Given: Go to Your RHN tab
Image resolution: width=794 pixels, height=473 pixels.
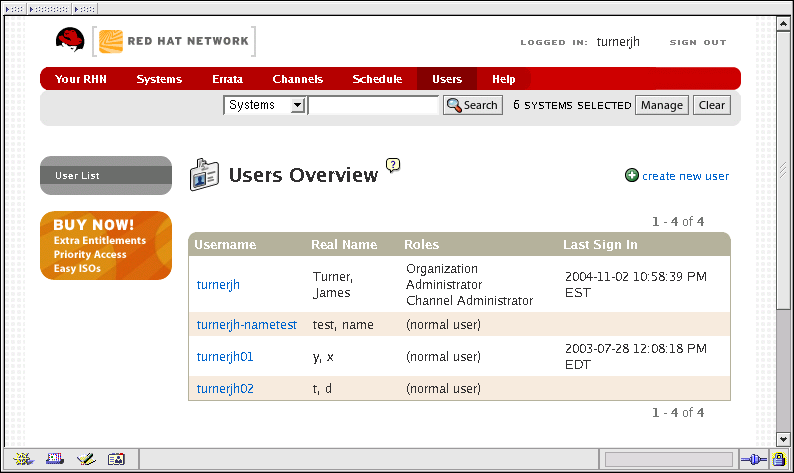Looking at the screenshot, I should tap(81, 79).
